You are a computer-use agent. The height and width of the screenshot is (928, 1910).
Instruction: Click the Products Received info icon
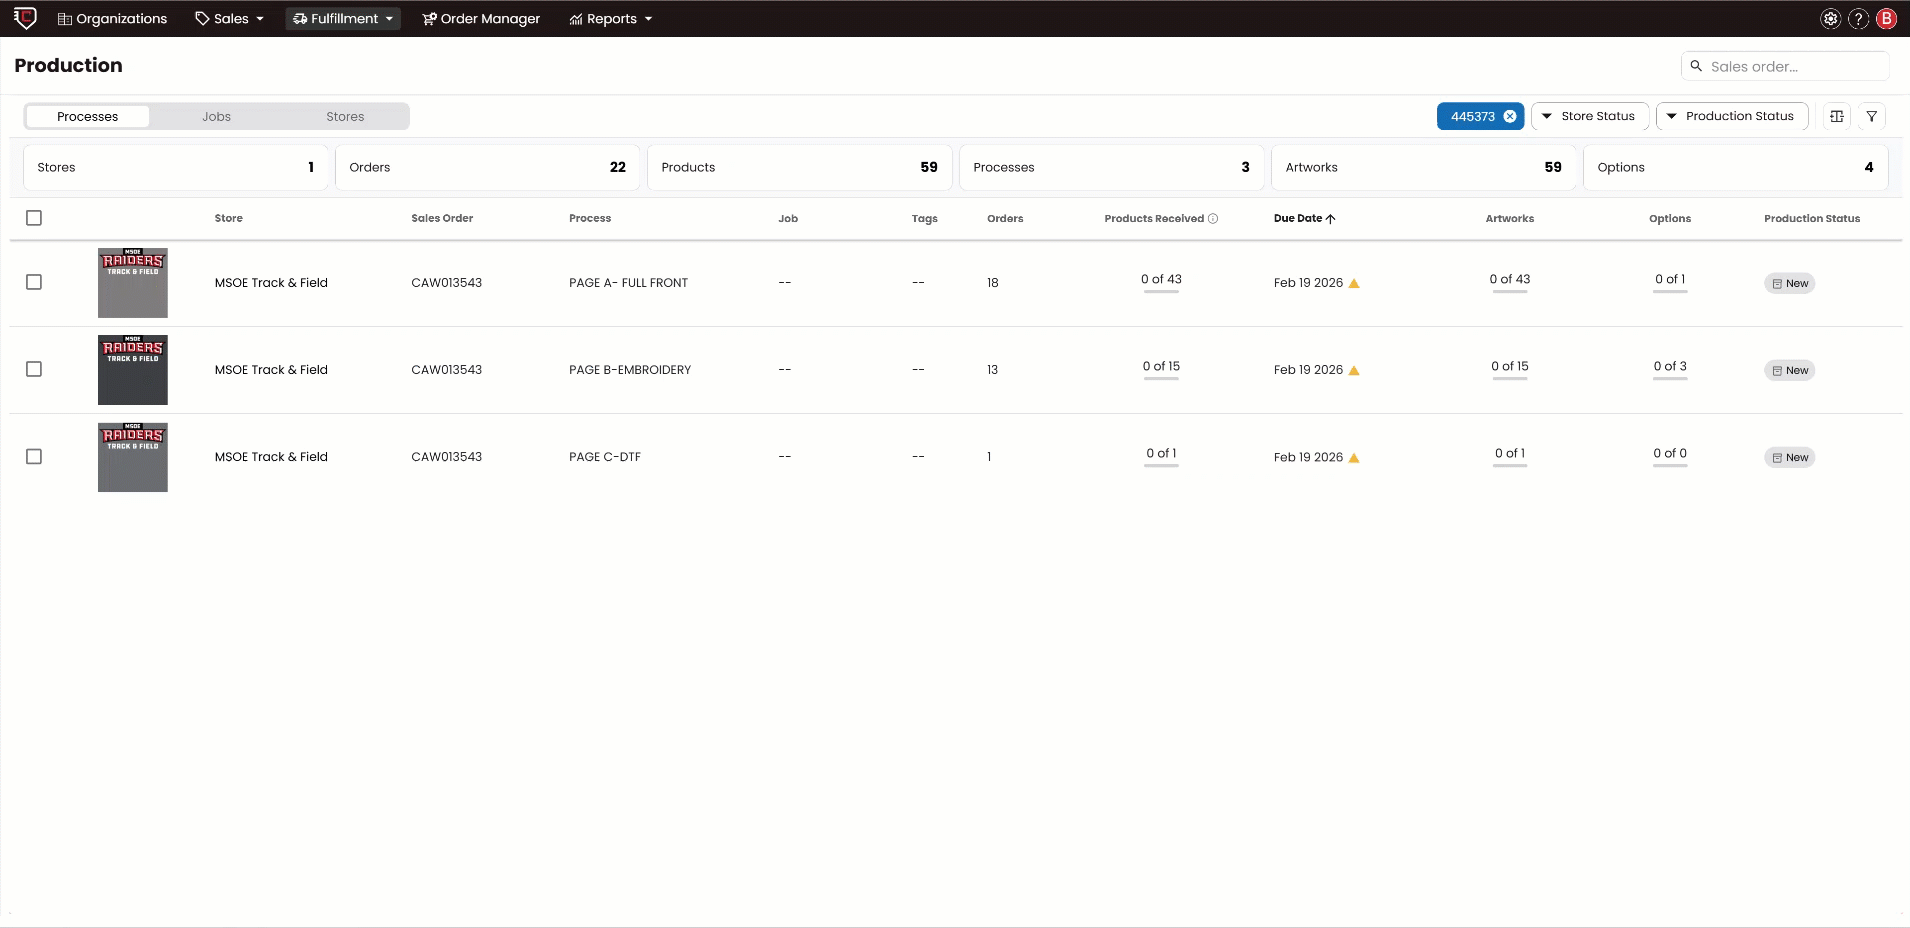(1213, 219)
